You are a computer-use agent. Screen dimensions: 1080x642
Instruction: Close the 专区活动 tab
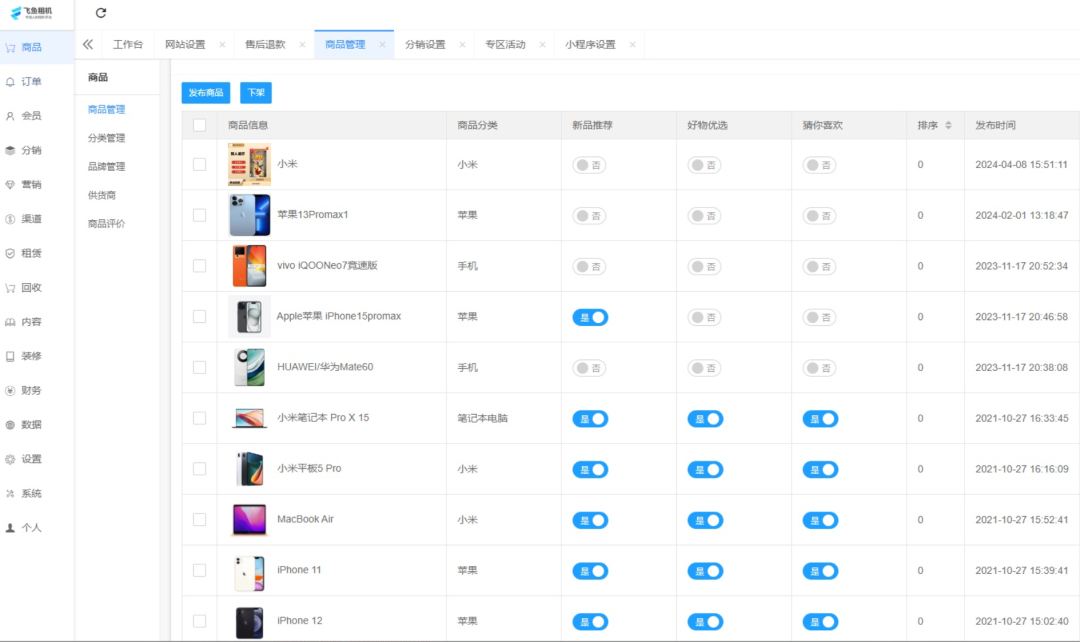pos(542,45)
